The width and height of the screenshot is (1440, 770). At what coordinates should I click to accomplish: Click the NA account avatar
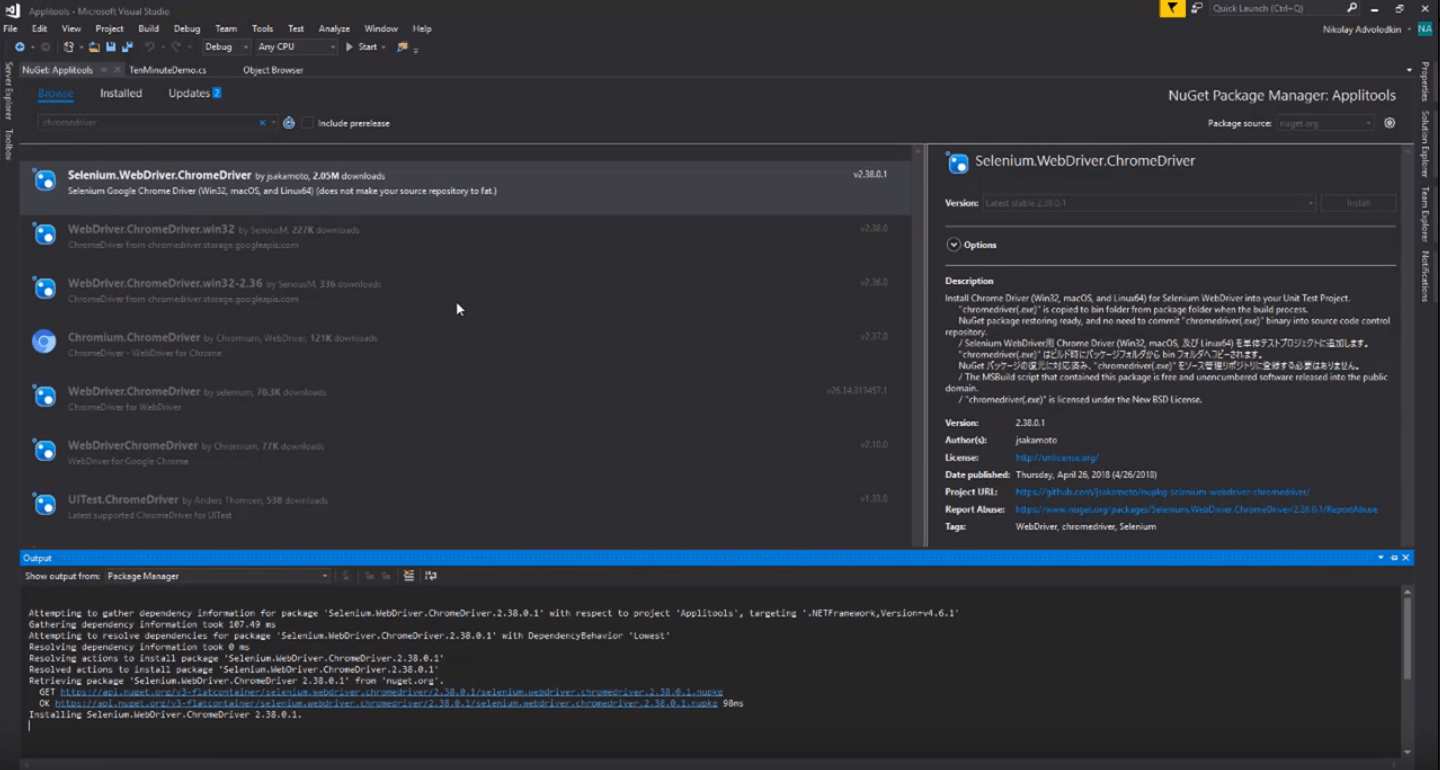coord(1425,29)
